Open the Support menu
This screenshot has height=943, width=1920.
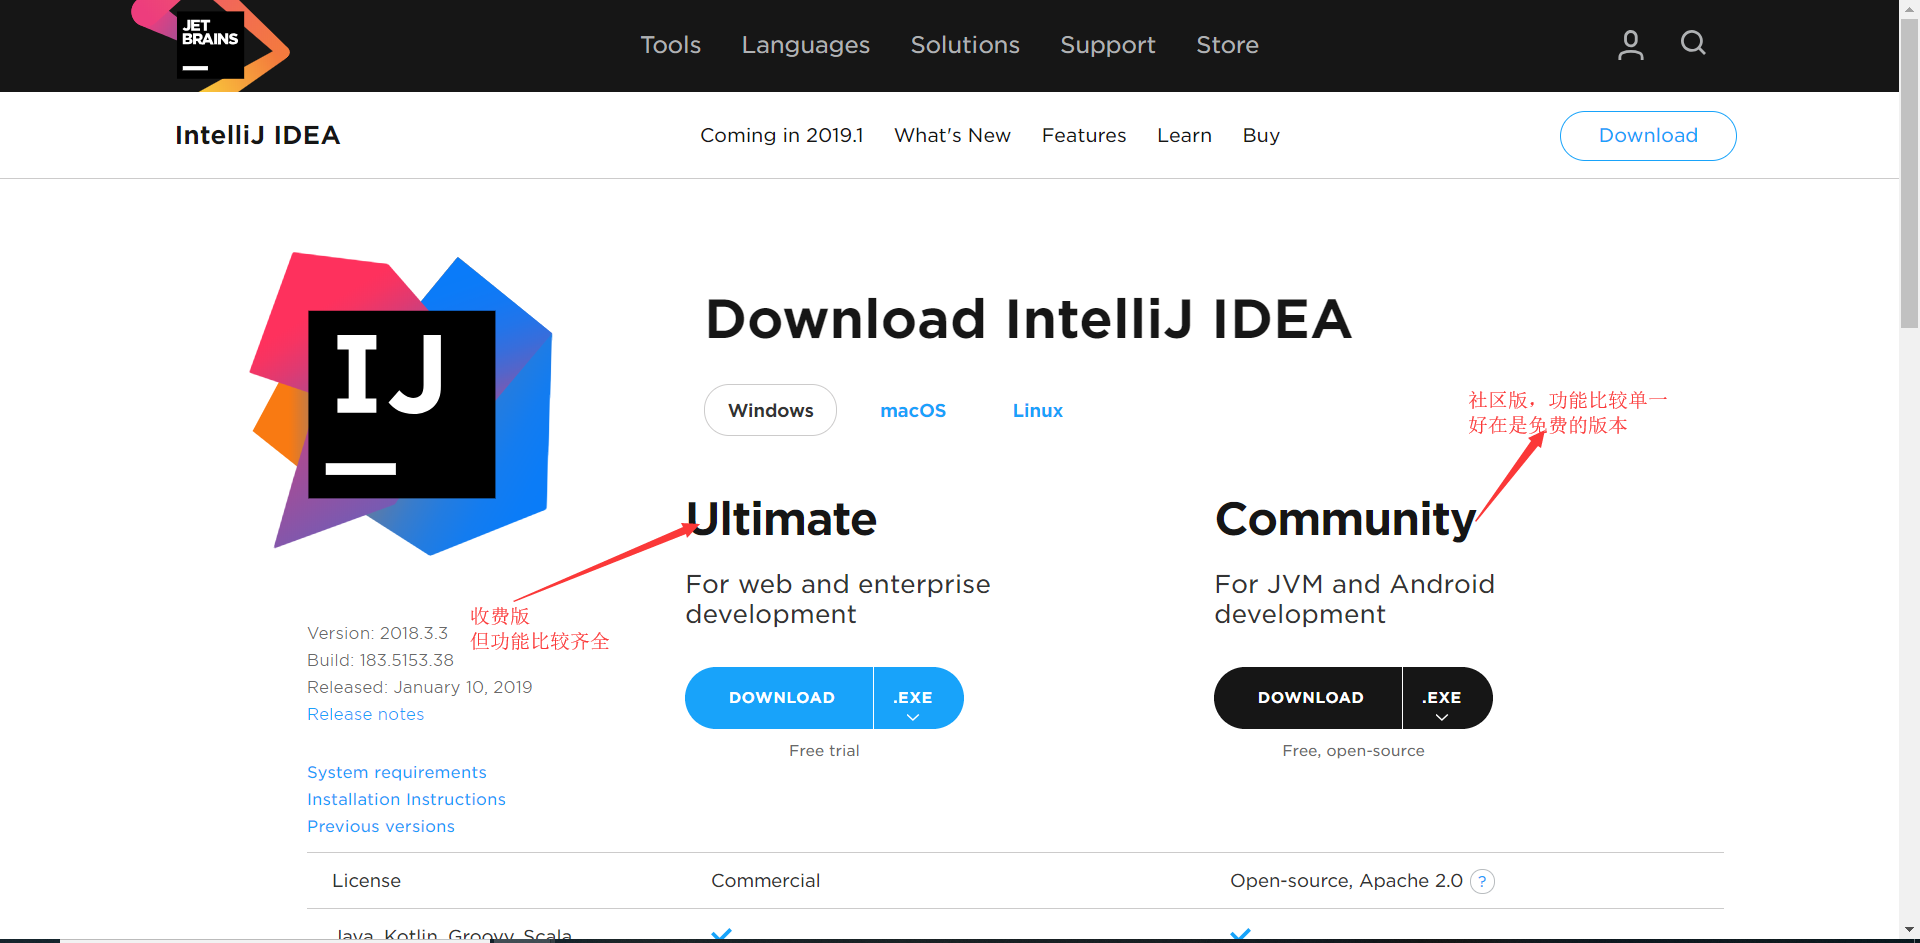tap(1108, 45)
